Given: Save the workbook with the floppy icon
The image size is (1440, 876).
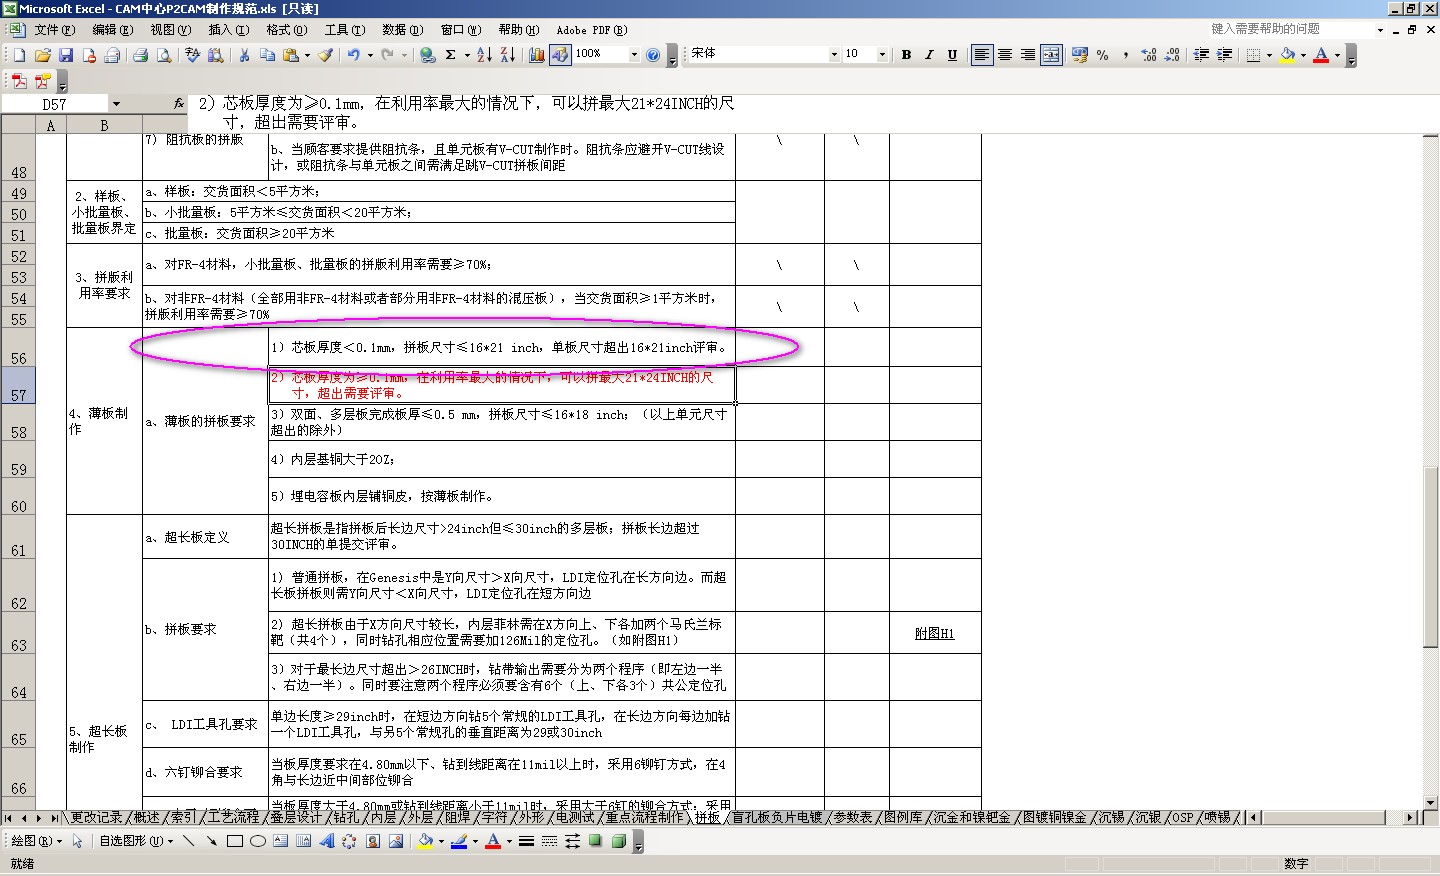Looking at the screenshot, I should tap(66, 55).
